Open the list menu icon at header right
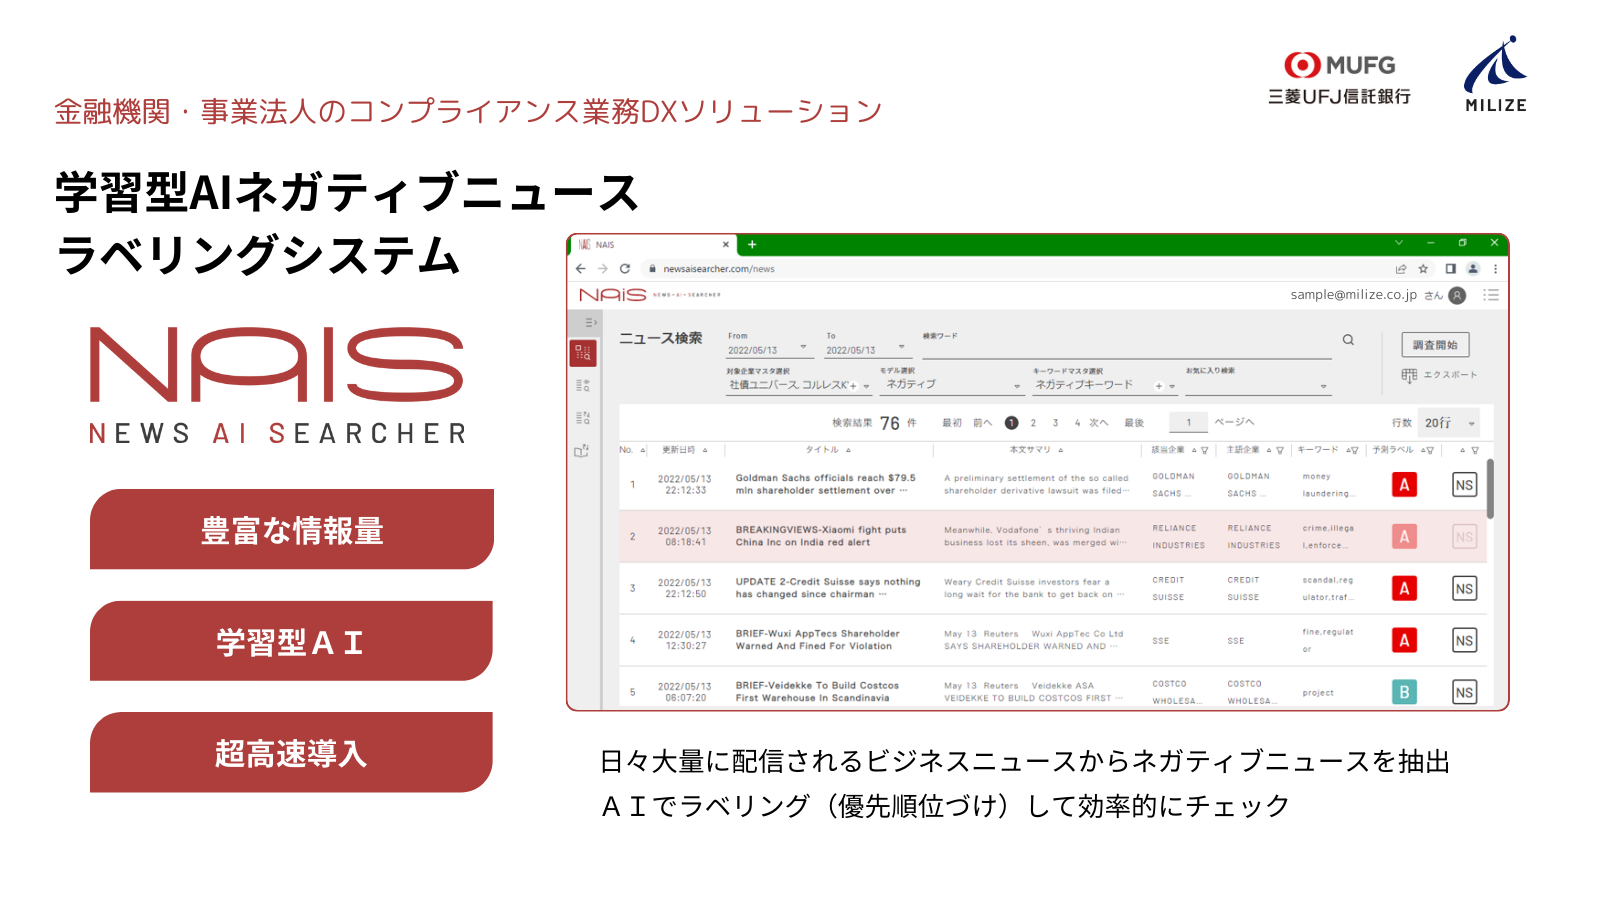Screen dimensions: 1600x900 (1491, 295)
